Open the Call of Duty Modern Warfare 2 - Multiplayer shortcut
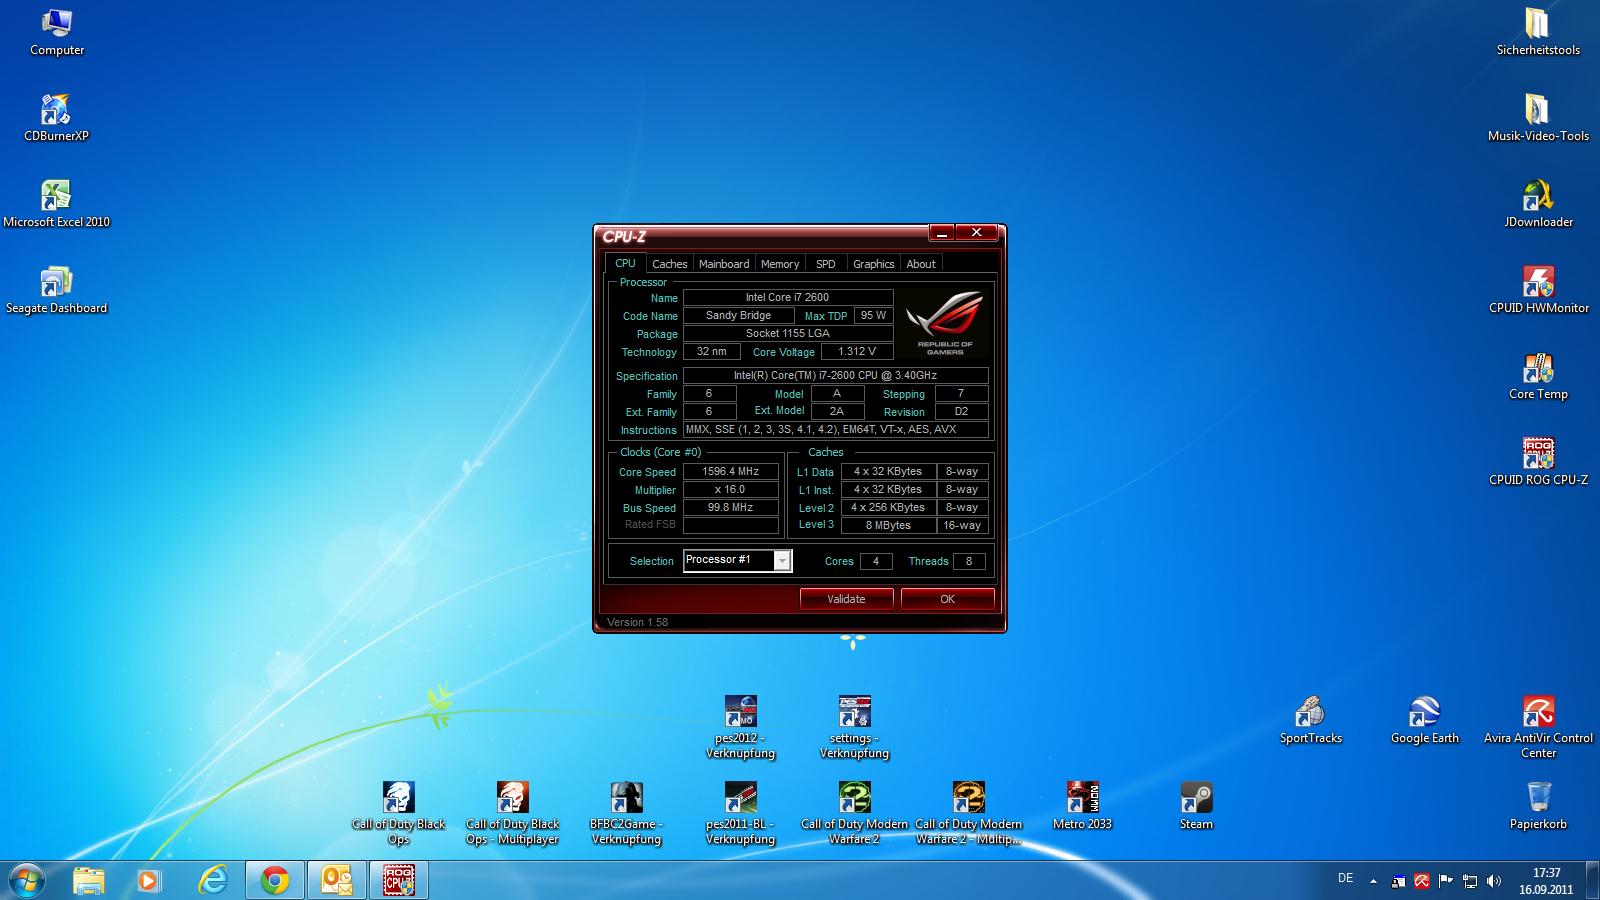This screenshot has height=900, width=1600. tap(968, 813)
